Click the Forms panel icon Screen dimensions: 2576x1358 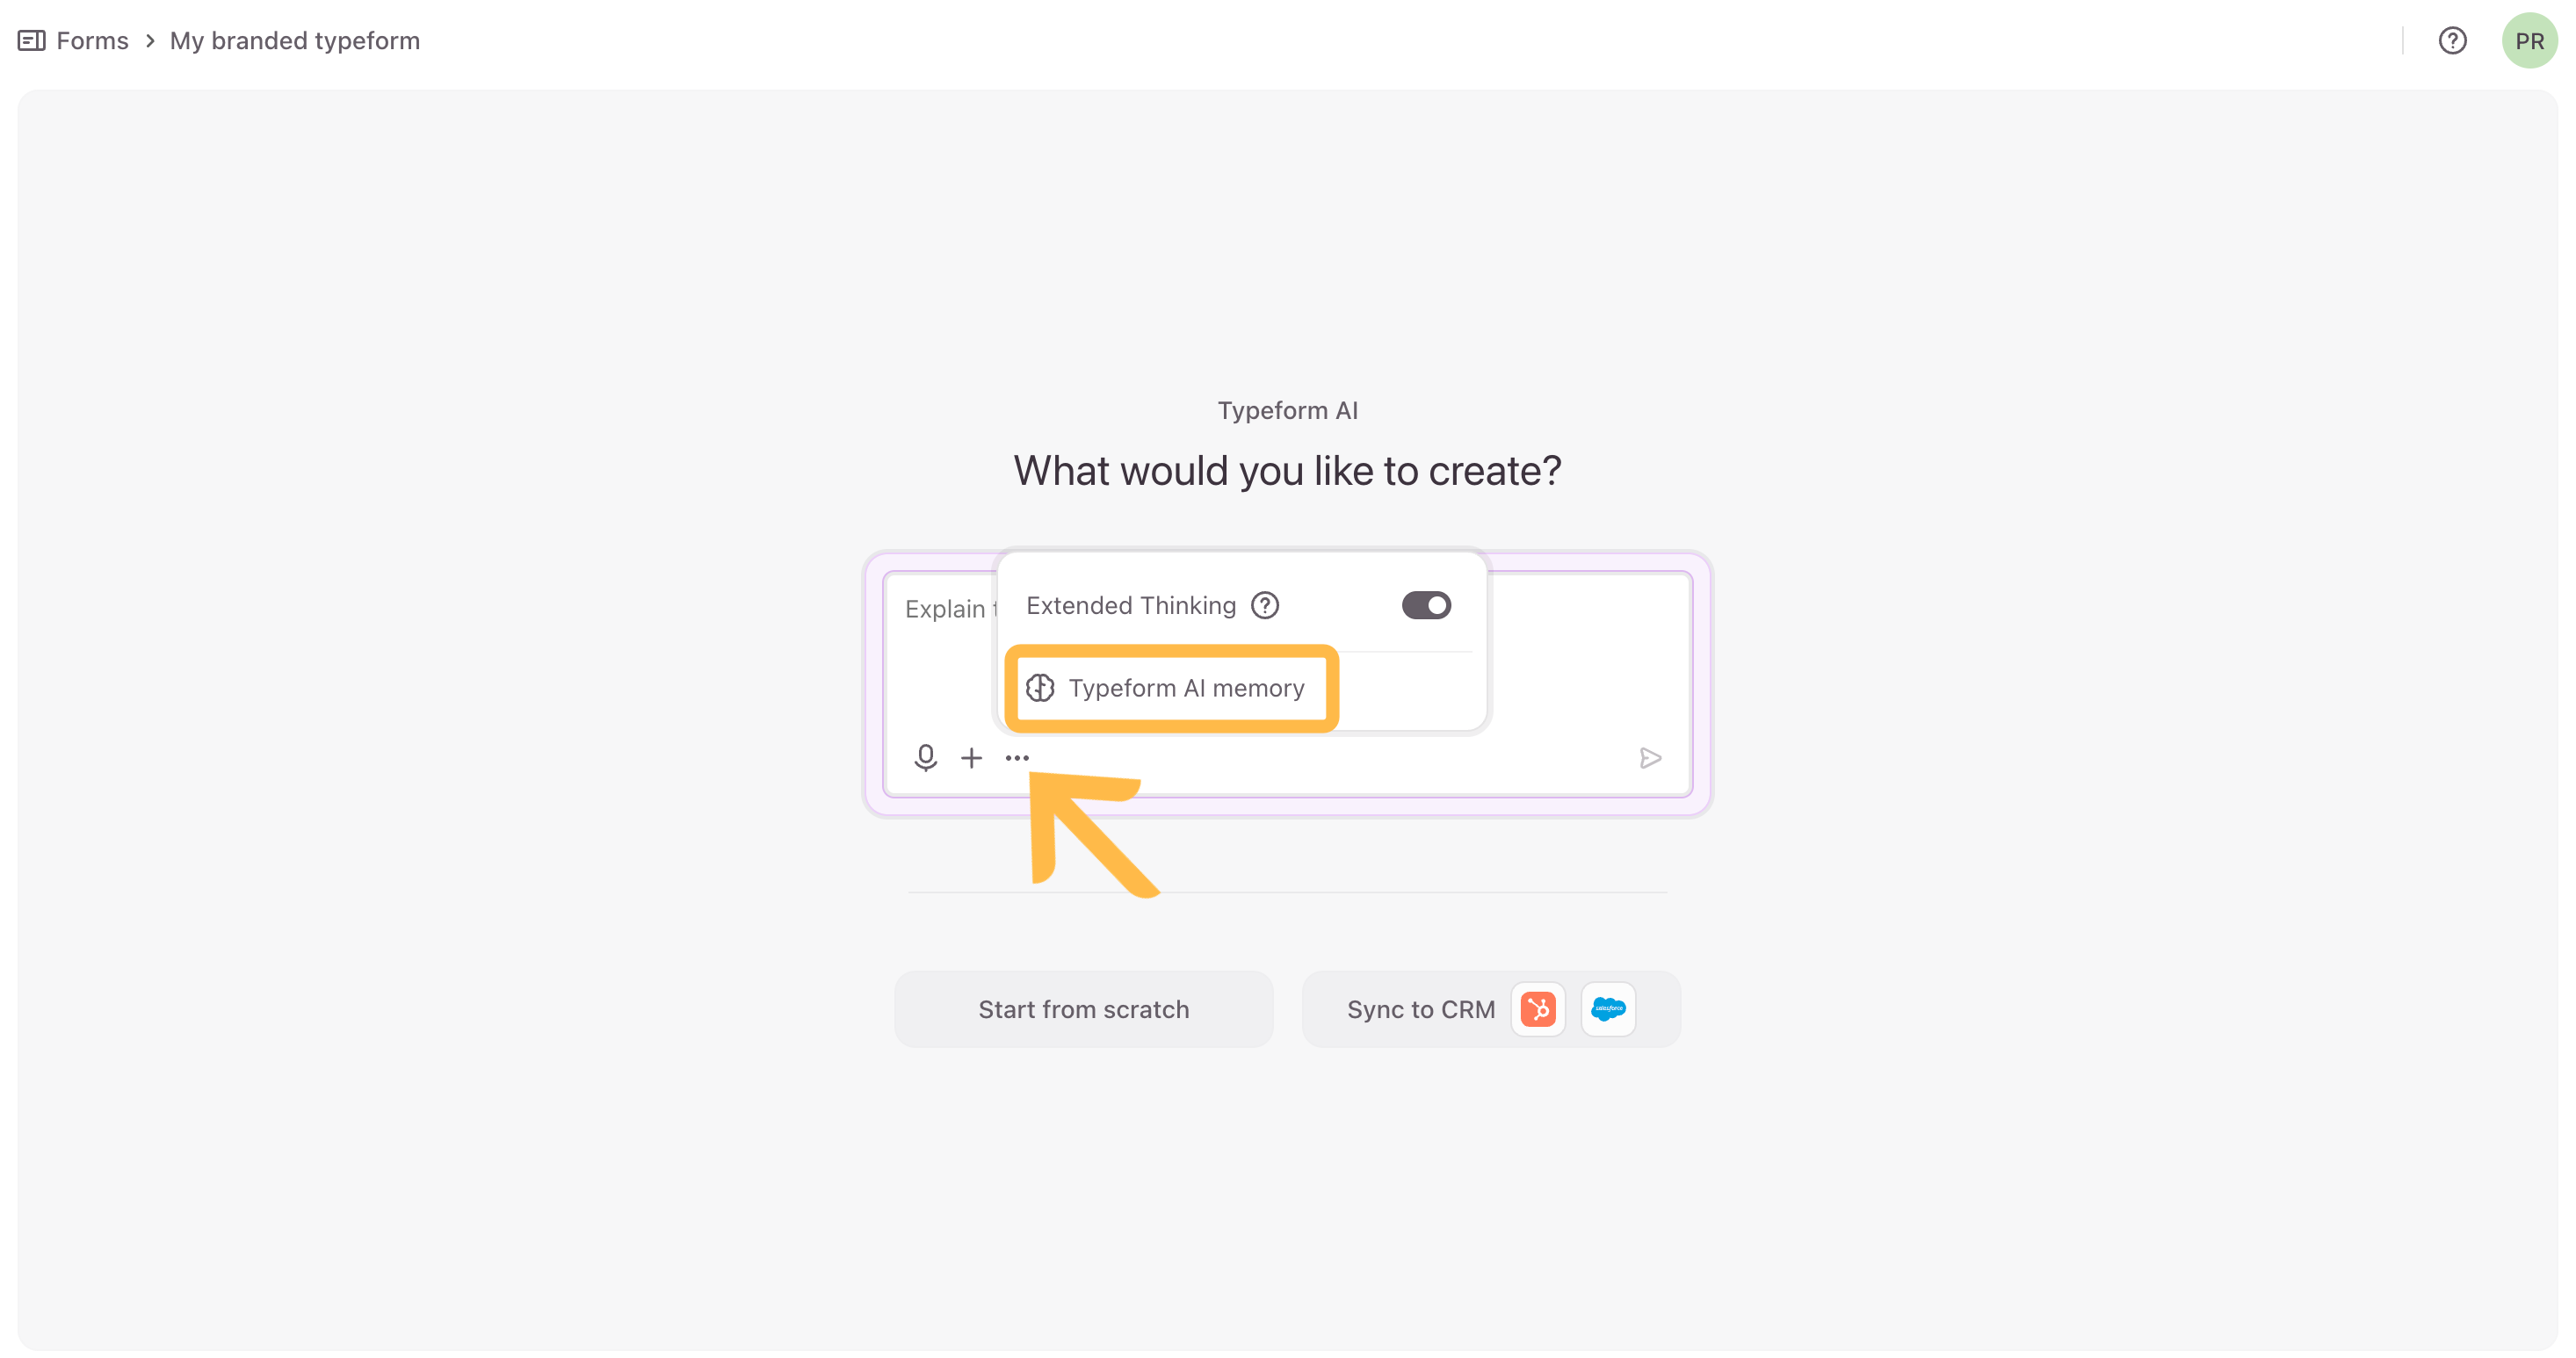tap(31, 41)
